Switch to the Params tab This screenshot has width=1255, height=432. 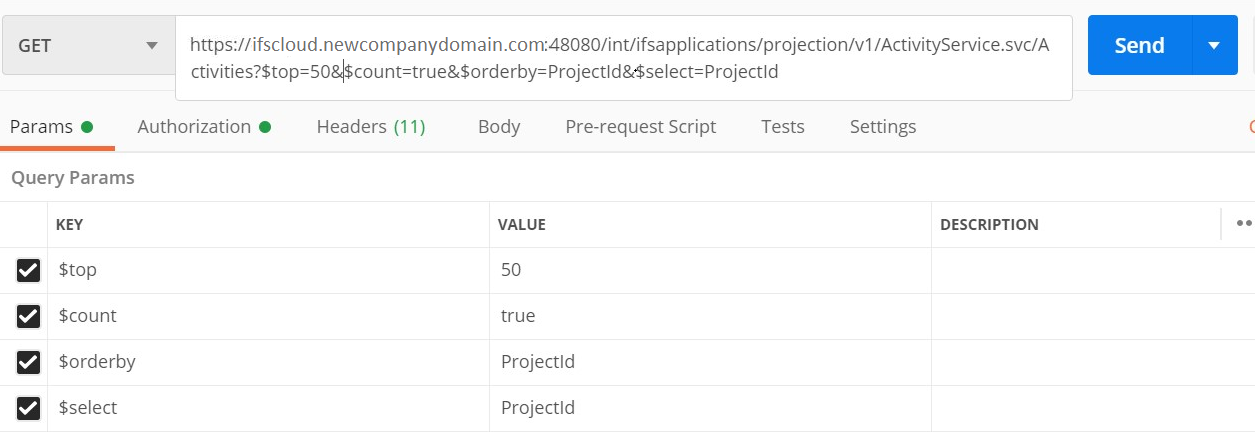[x=41, y=127]
